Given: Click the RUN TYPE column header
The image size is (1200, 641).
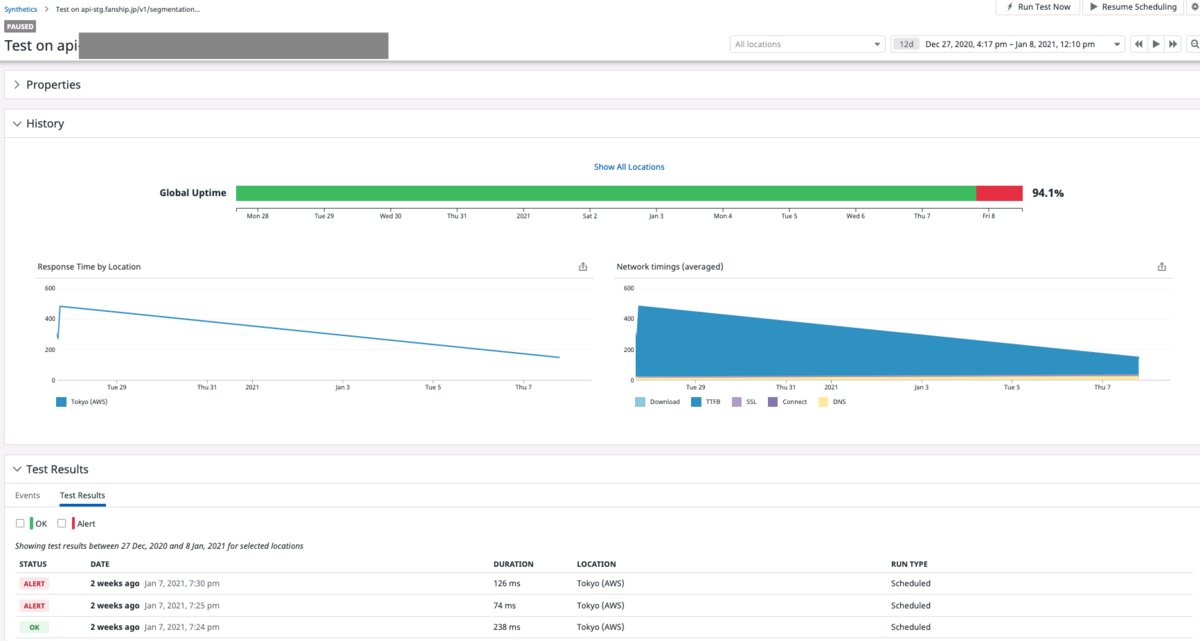Looking at the screenshot, I should coord(909,564).
